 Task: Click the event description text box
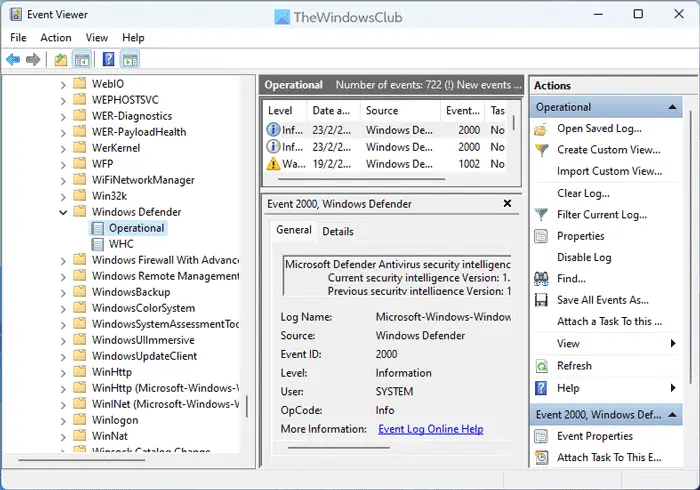click(x=397, y=275)
